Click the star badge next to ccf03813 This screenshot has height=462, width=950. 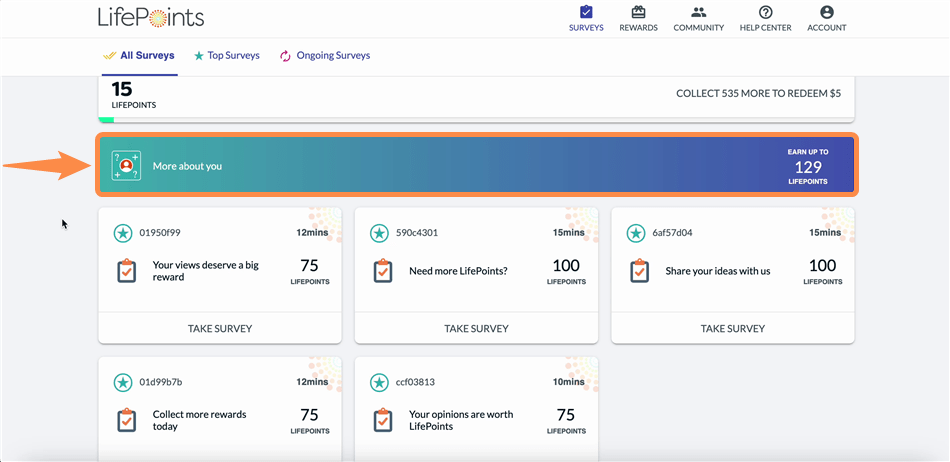point(379,382)
